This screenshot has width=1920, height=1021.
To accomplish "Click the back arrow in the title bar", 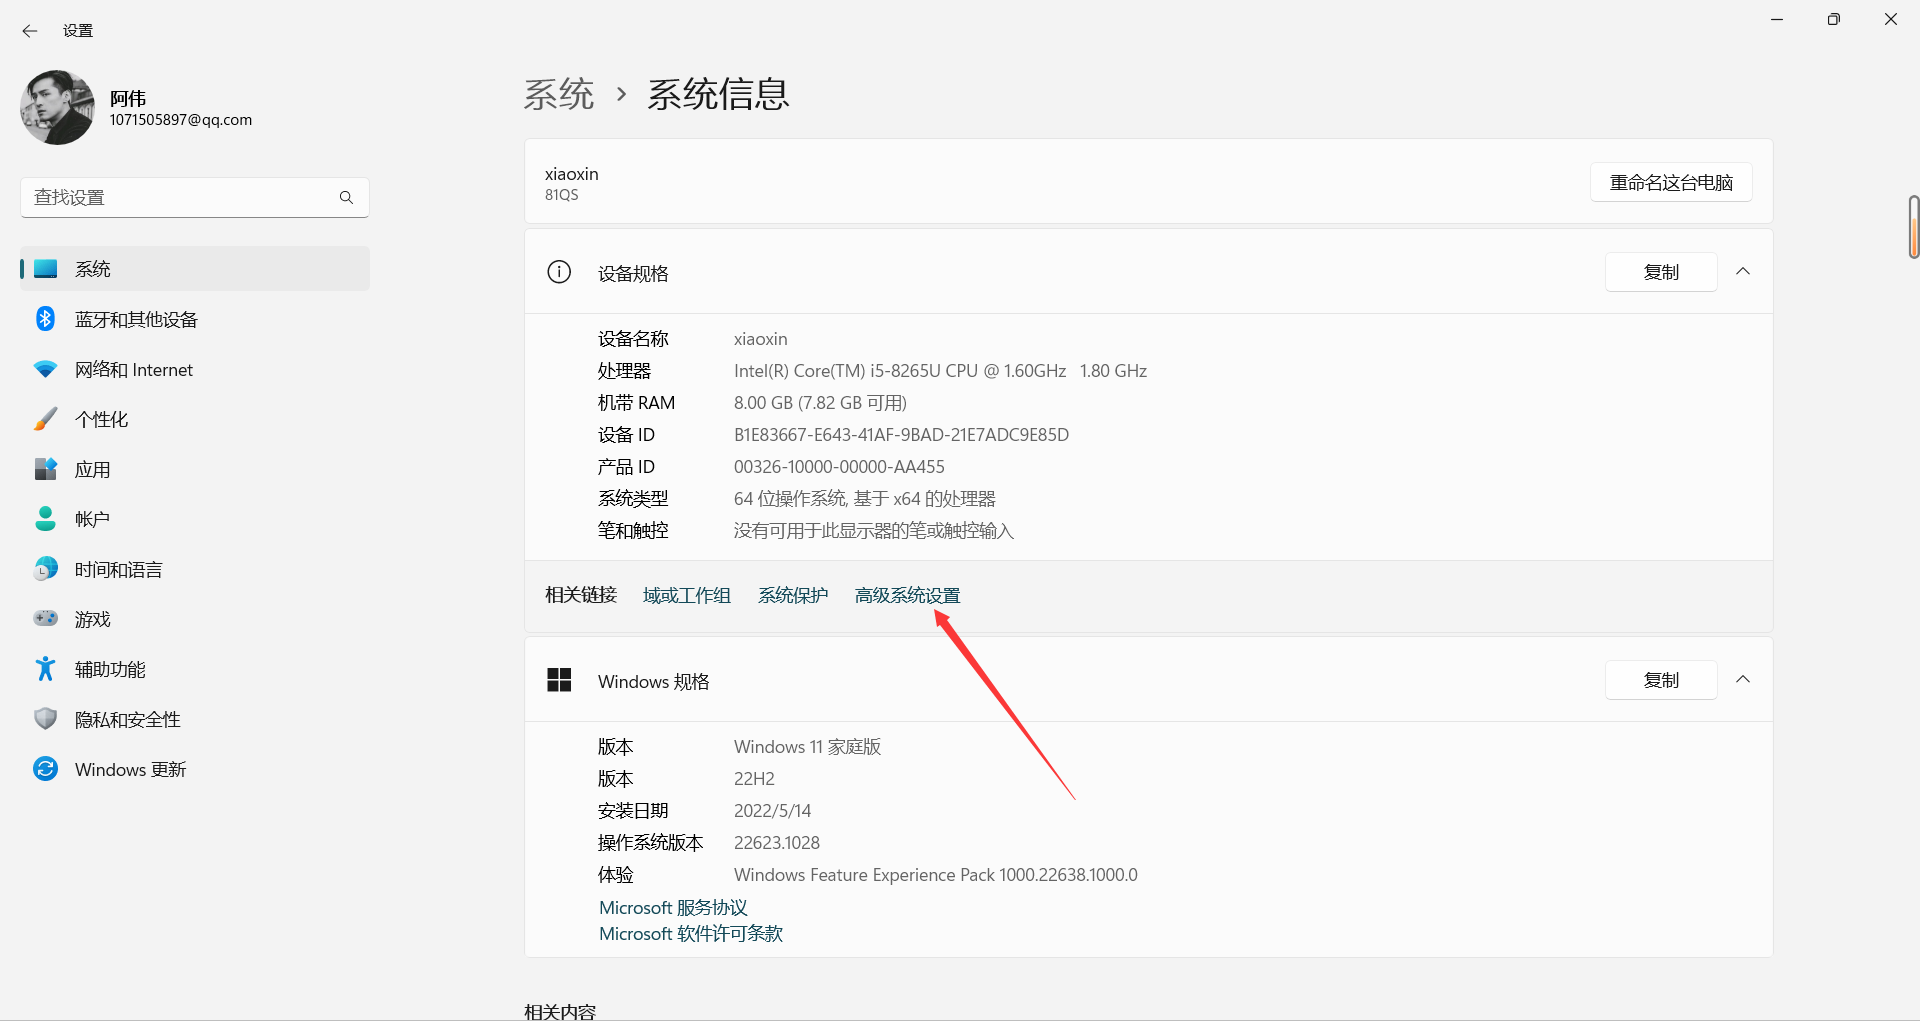I will tap(30, 31).
